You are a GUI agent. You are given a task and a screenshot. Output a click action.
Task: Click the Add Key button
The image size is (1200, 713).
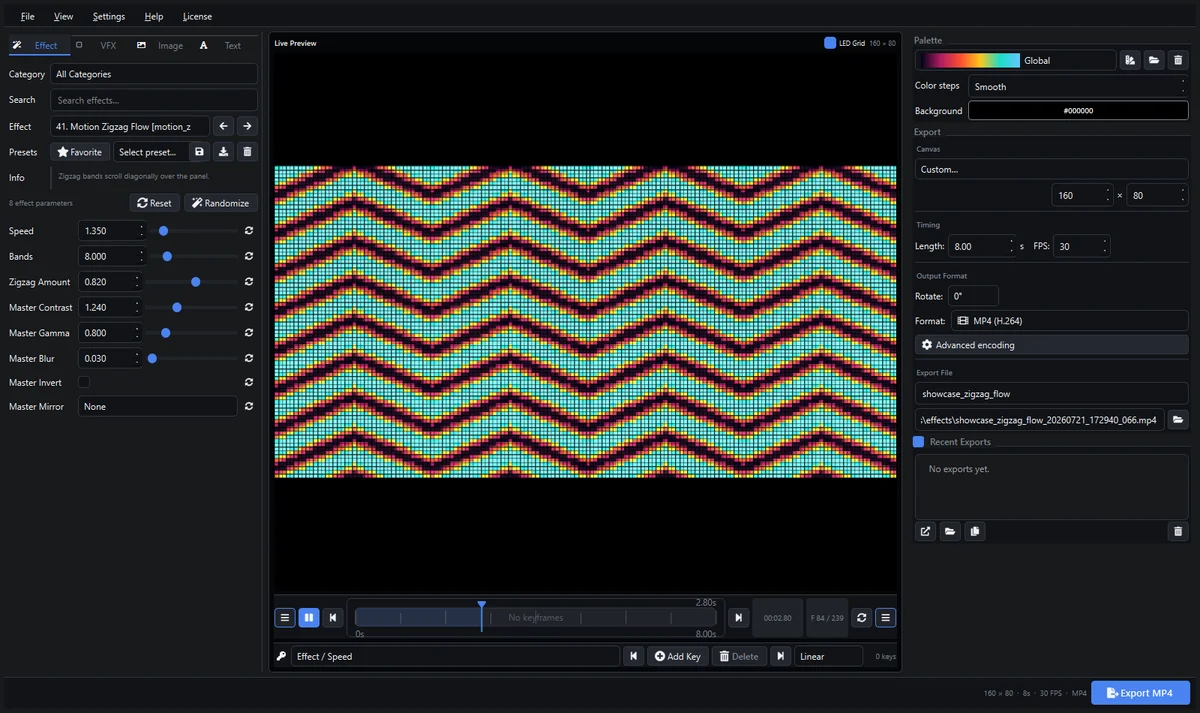pyautogui.click(x=678, y=656)
